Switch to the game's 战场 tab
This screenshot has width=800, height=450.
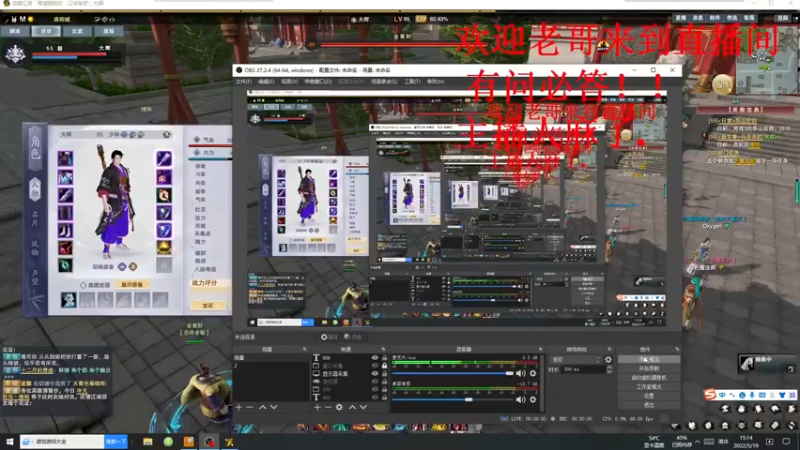[x=109, y=32]
